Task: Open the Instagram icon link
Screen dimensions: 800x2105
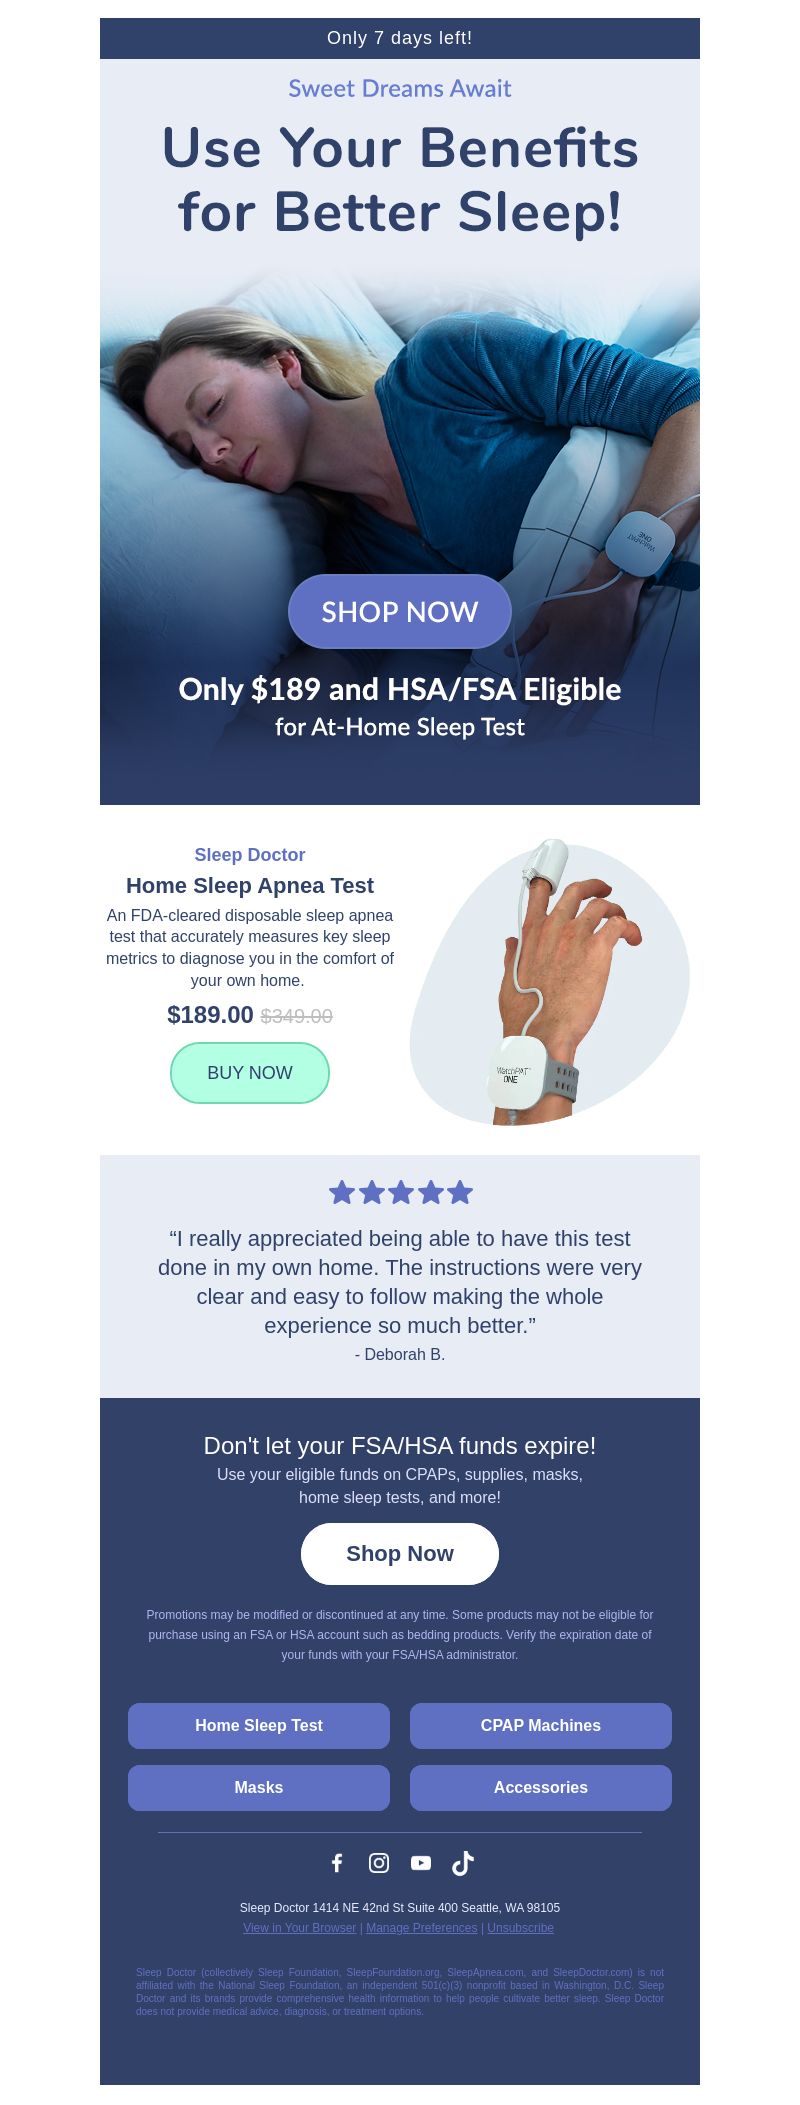Action: tap(379, 1863)
